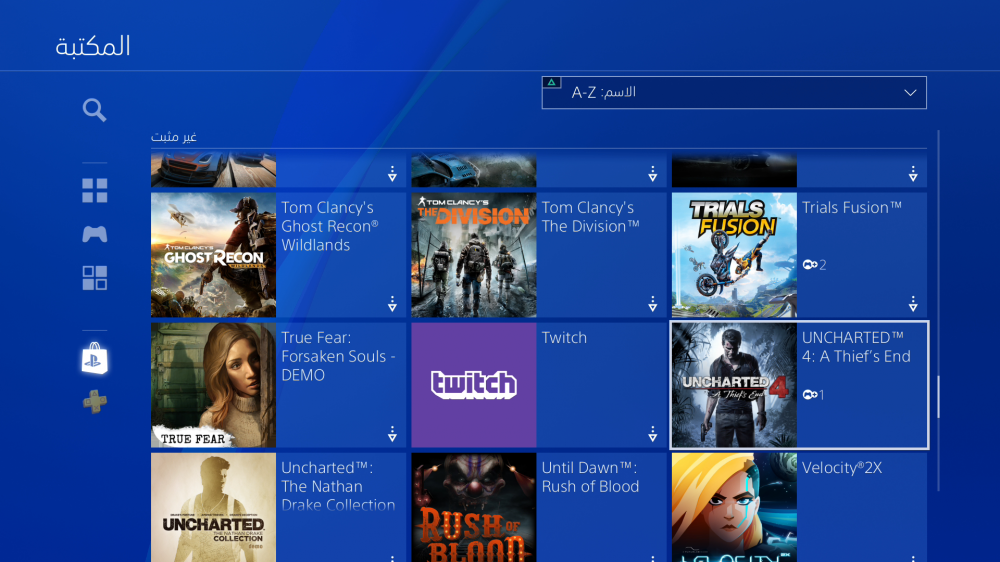Open the A-Z name sort dropdown
The height and width of the screenshot is (562, 1000).
click(x=733, y=93)
